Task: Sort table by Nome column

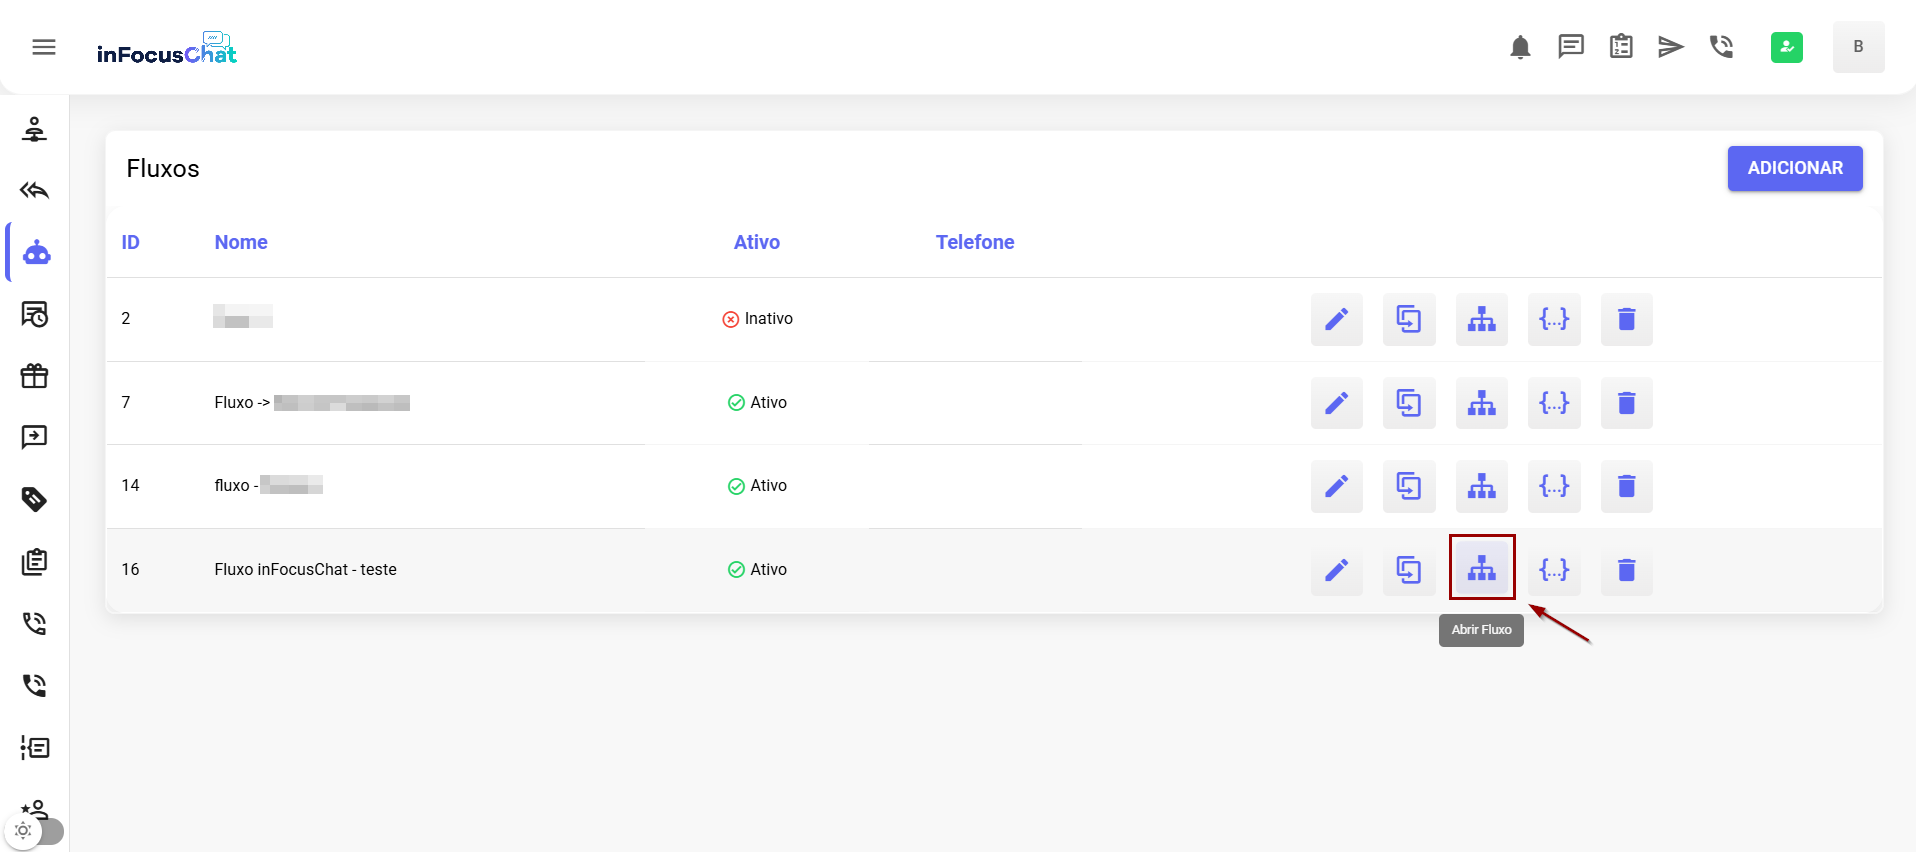Action: click(241, 242)
